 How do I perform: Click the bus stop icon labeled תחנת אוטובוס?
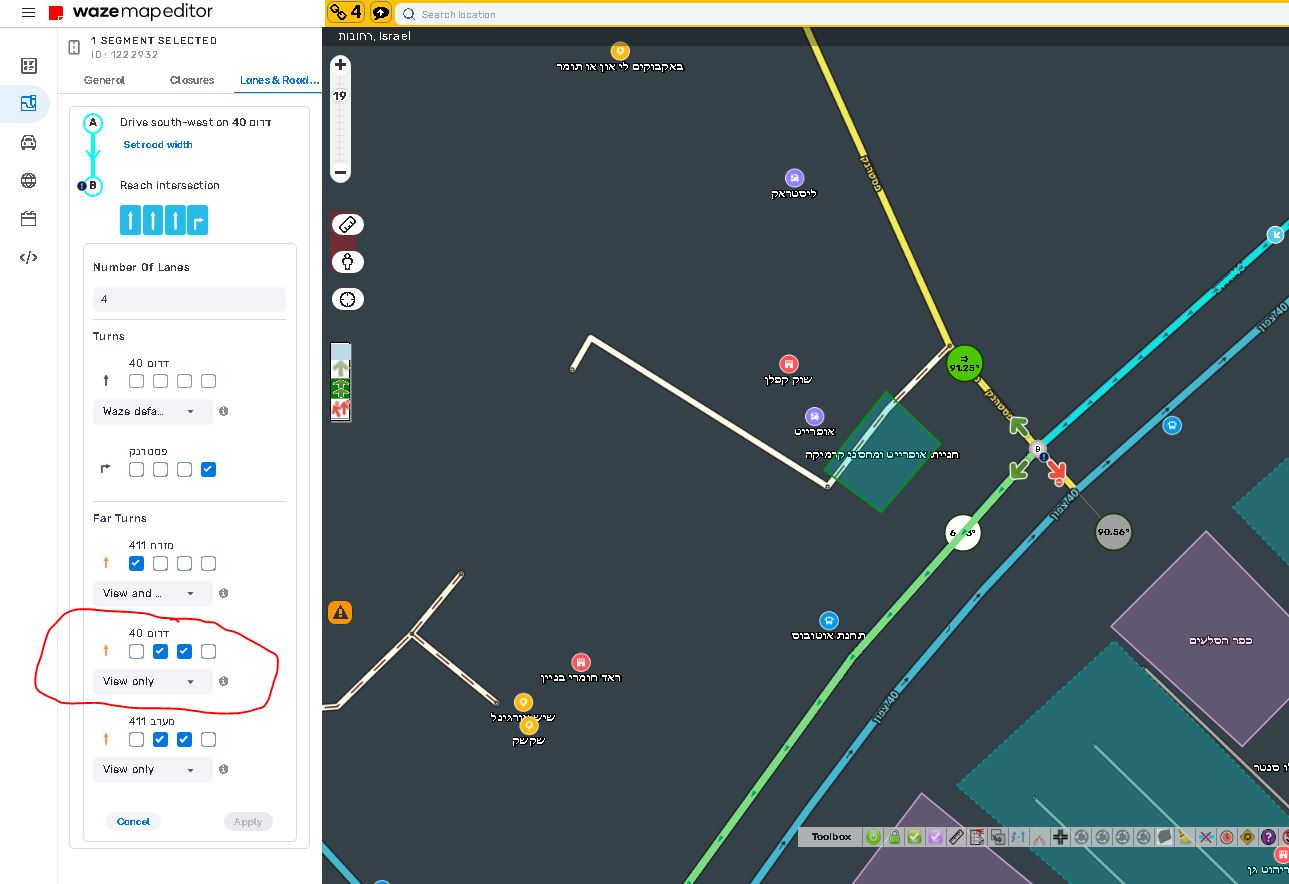[828, 621]
